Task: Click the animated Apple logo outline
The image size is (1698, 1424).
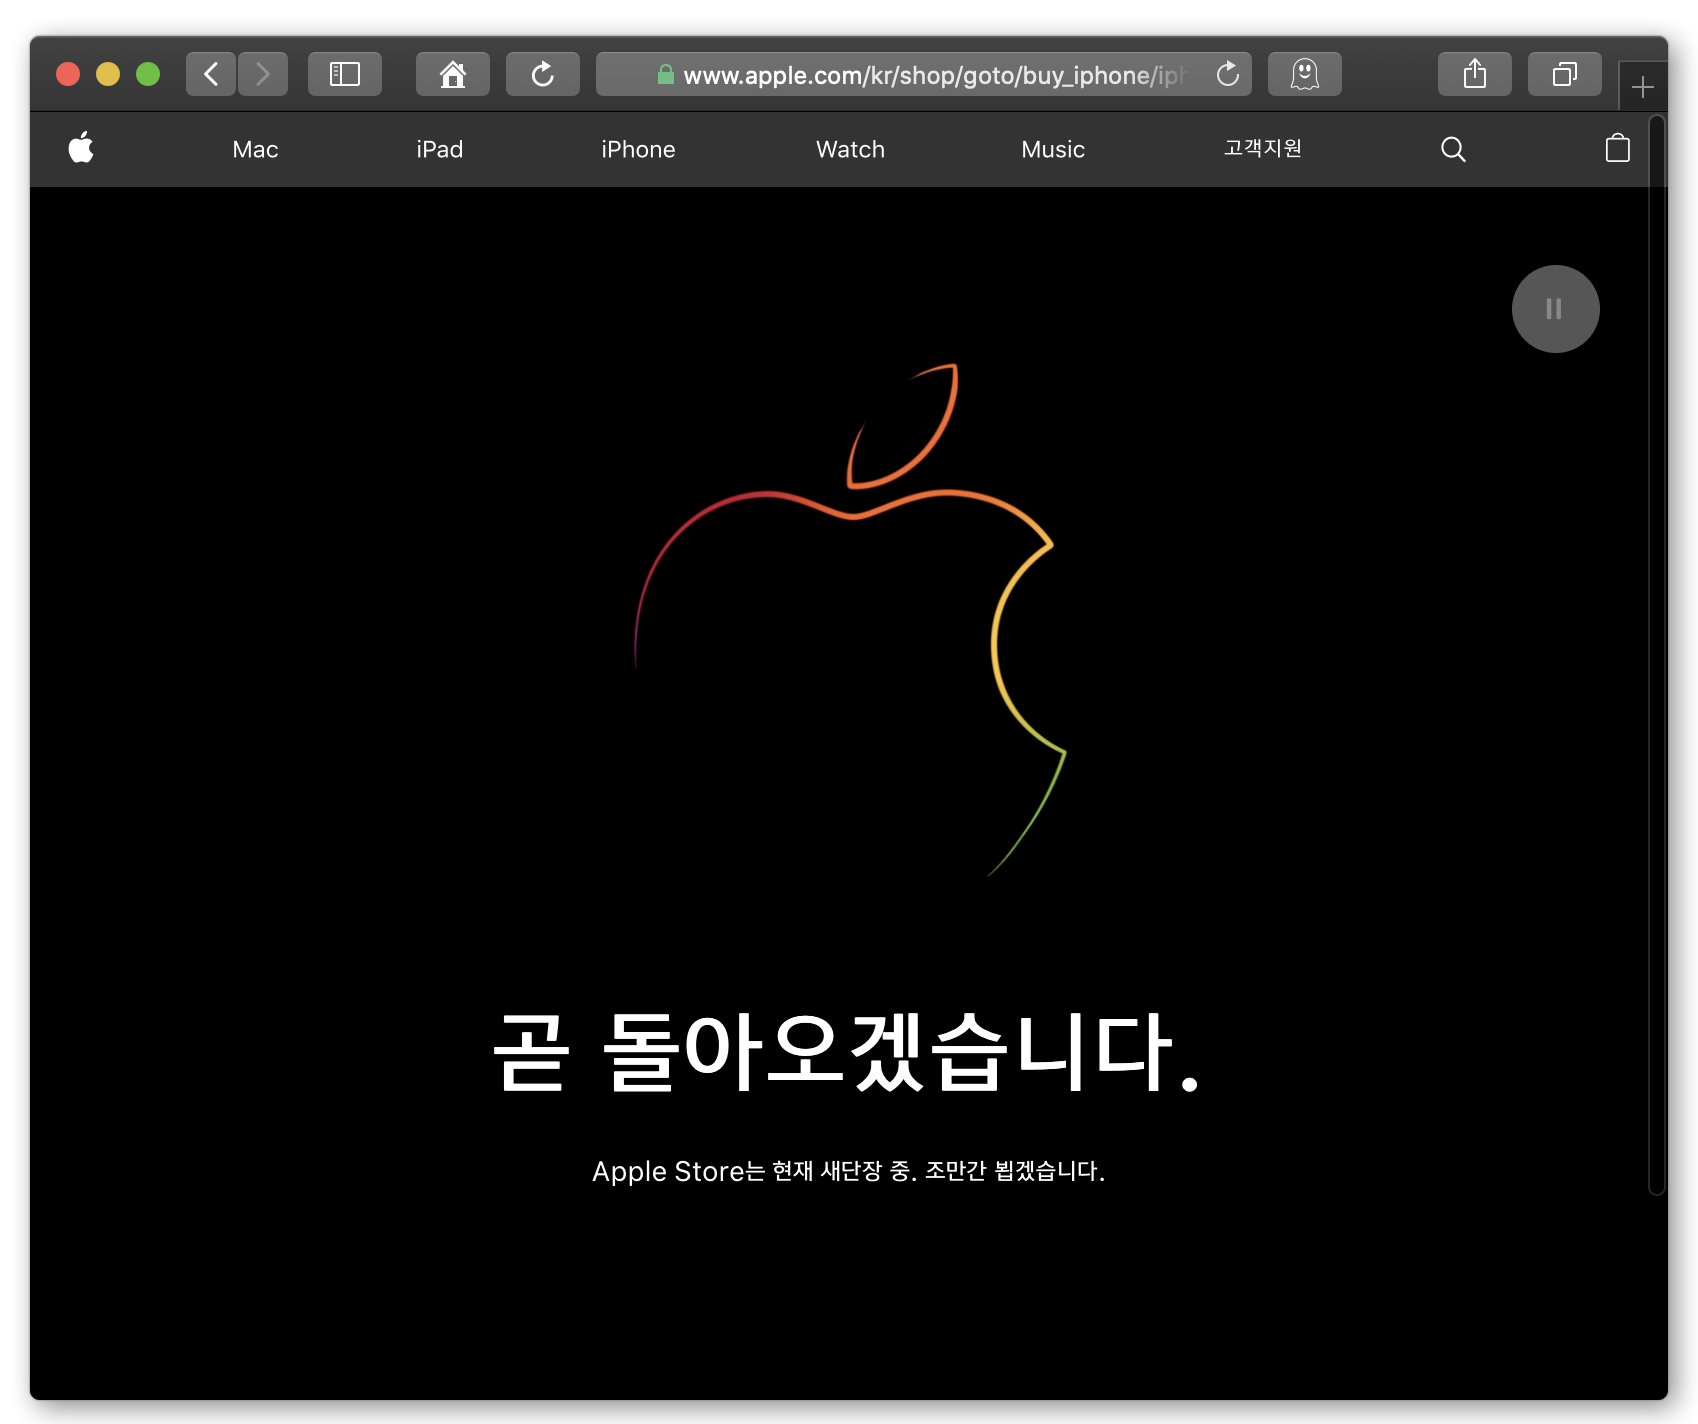Action: pos(850,620)
